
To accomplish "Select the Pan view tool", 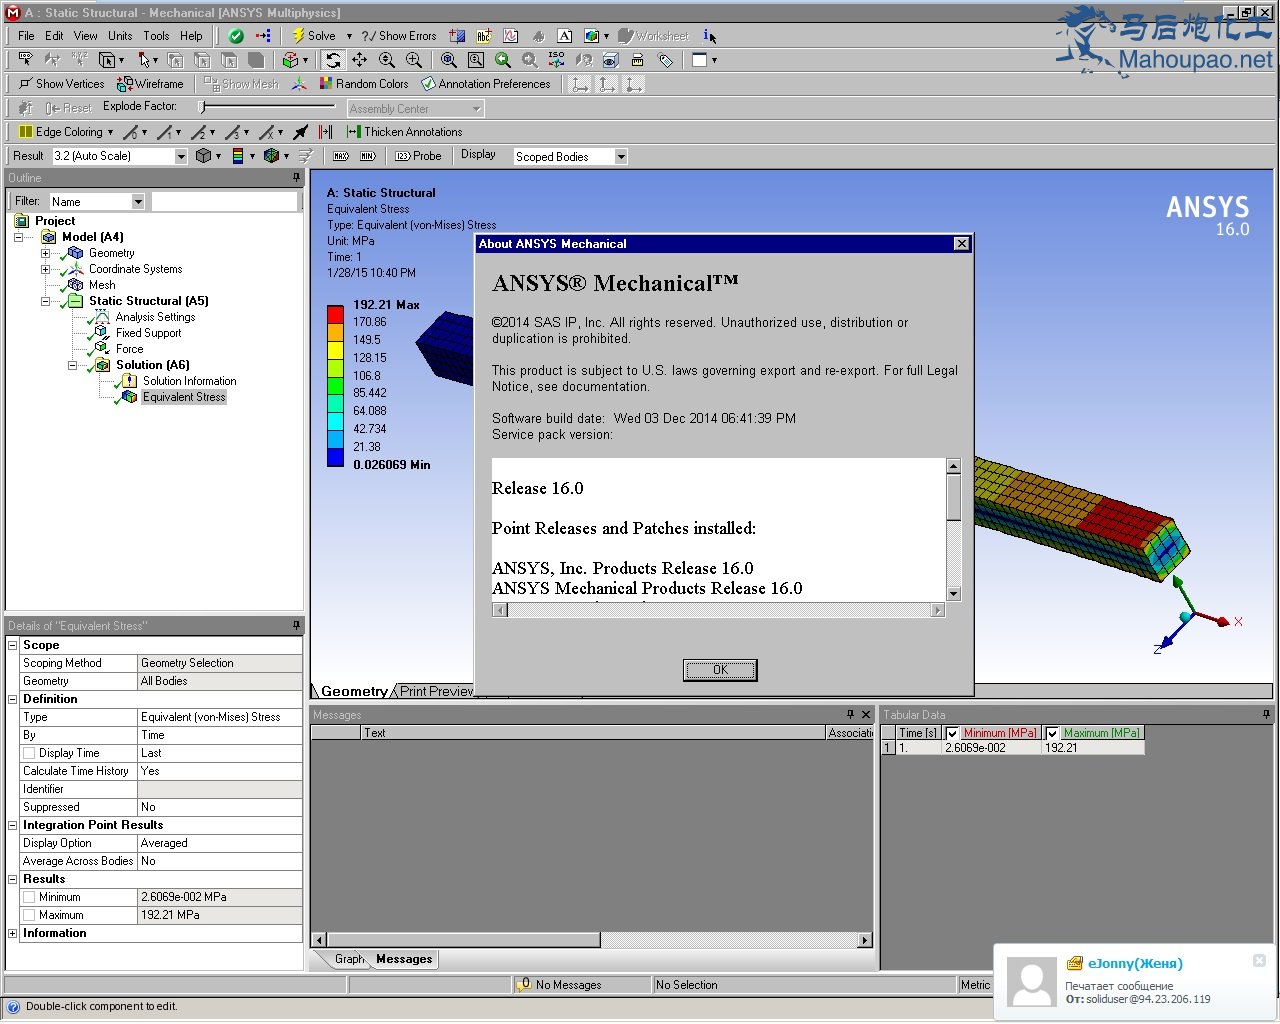I will coord(360,60).
